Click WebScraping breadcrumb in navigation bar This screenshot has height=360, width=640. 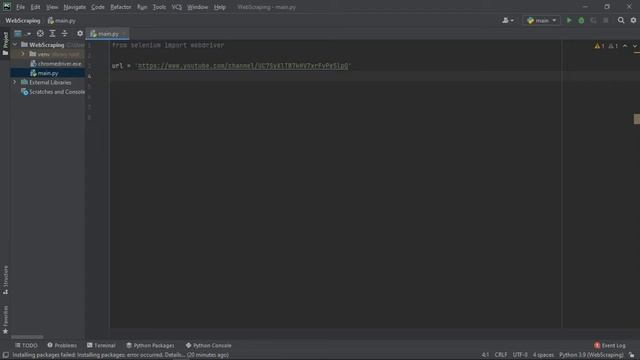(x=23, y=20)
